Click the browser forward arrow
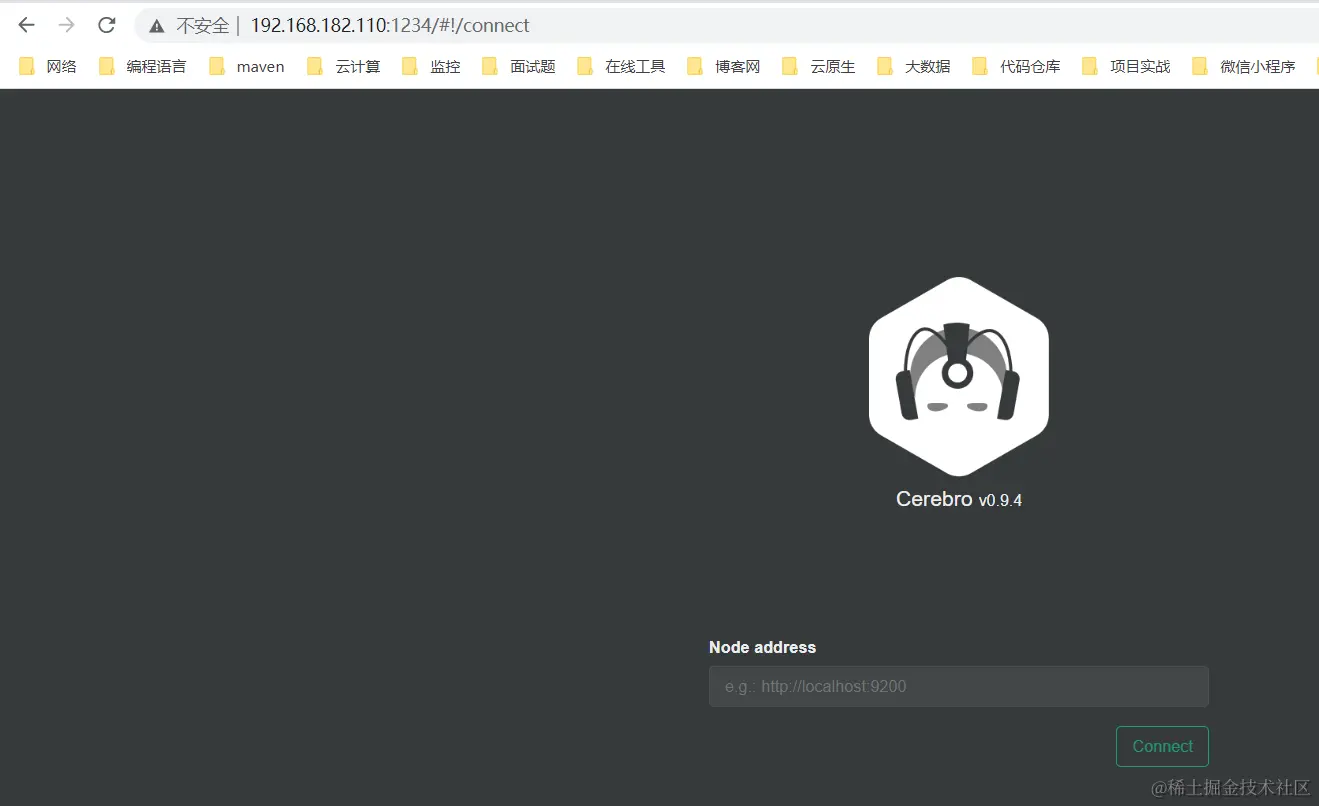 67,25
